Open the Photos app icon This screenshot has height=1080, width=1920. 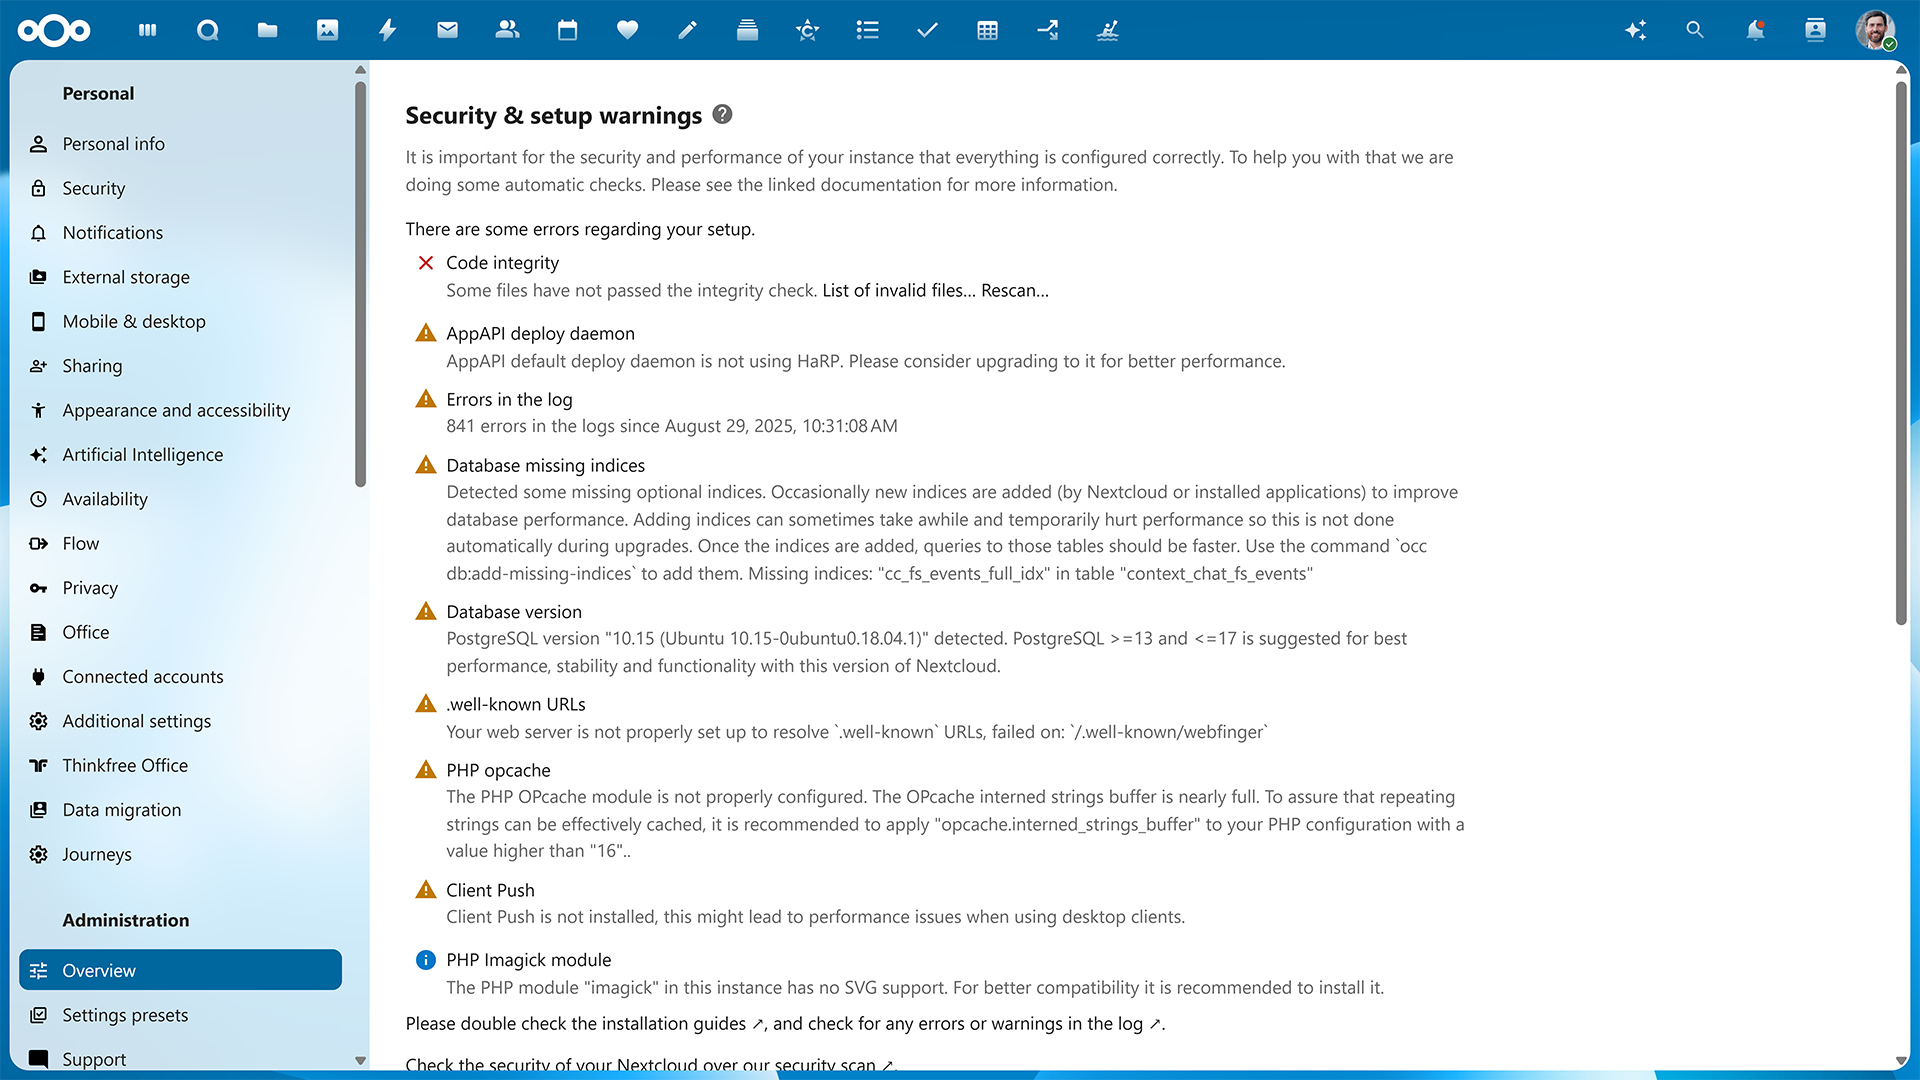point(327,30)
